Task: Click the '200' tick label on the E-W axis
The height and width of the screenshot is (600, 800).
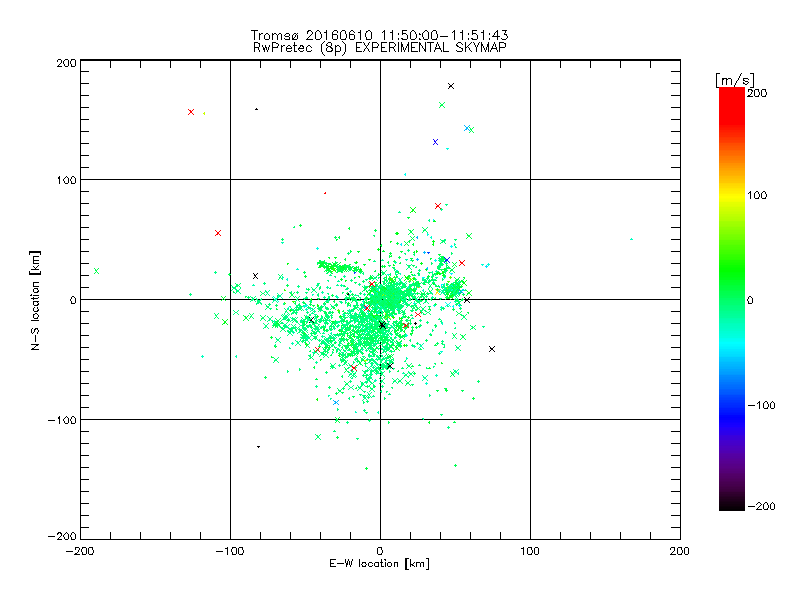Action: 680,551
